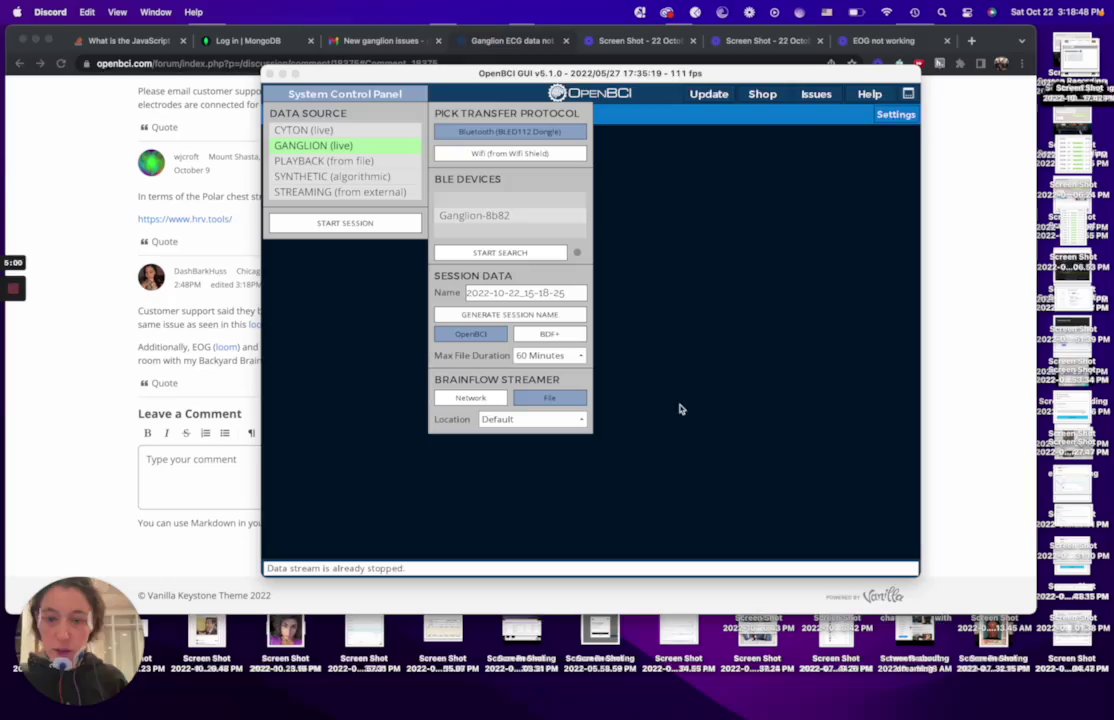This screenshot has height=720, width=1114.
Task: Stop the screen recording
Action: (x=13, y=289)
